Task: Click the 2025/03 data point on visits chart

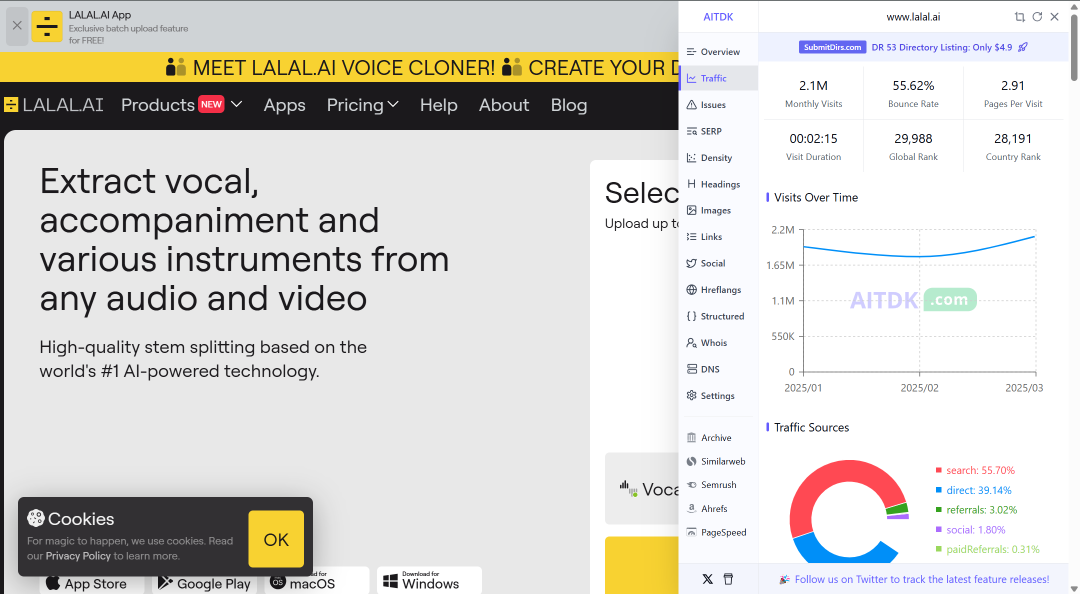Action: (x=1035, y=236)
